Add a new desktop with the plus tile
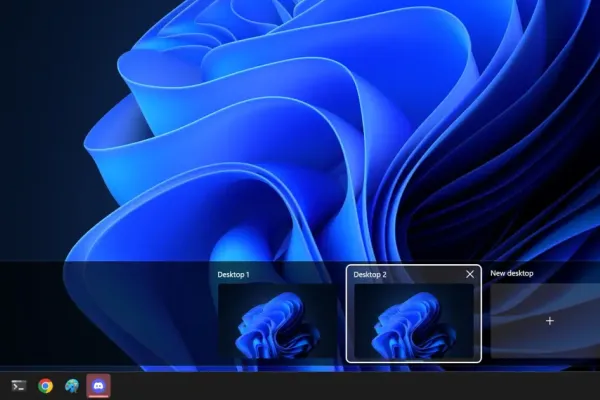Viewport: 600px width, 400px height. [545, 321]
